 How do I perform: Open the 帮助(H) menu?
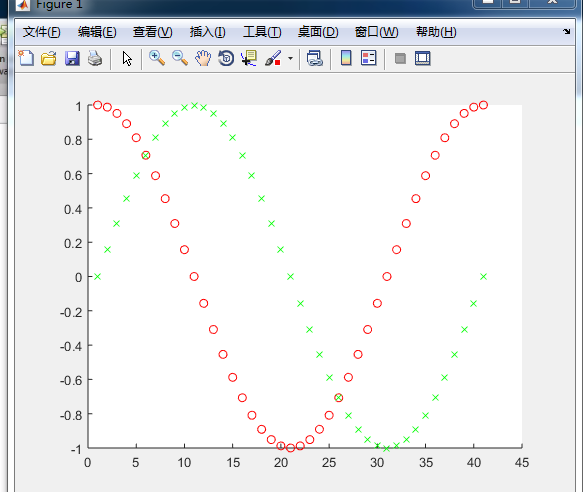[x=436, y=32]
